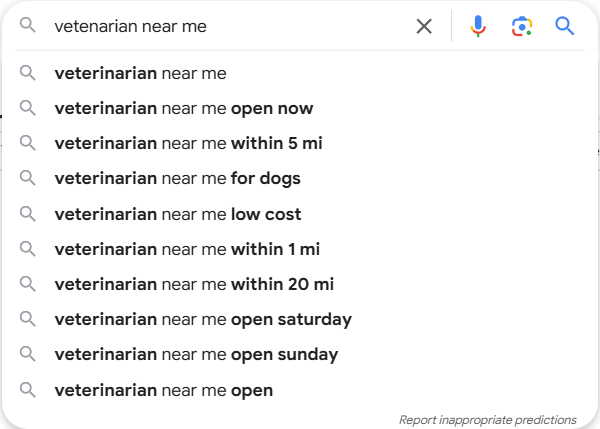Viewport: 600px width, 429px height.
Task: Click into the 'vetenarian near me' search field
Action: point(230,26)
